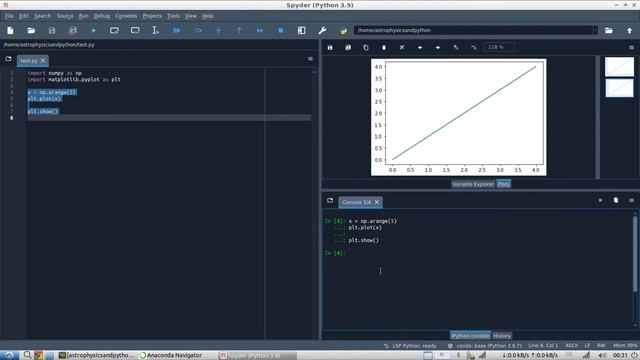This screenshot has width=640, height=360.
Task: Save all files using the toolbar
Action: (x=73, y=31)
